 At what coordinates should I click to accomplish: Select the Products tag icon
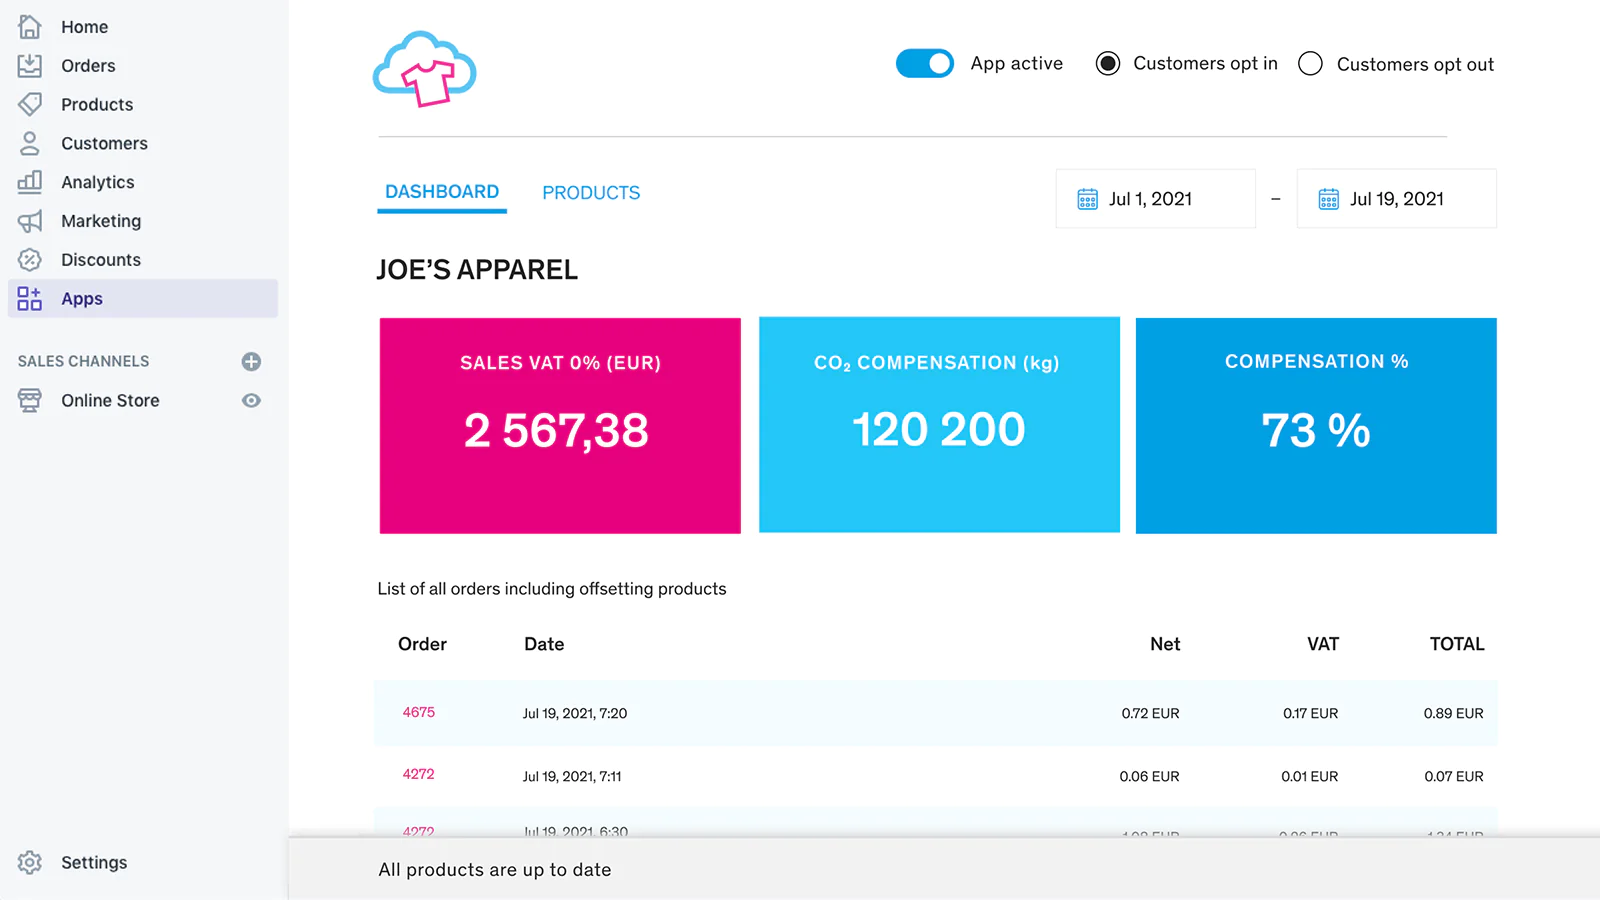(30, 104)
